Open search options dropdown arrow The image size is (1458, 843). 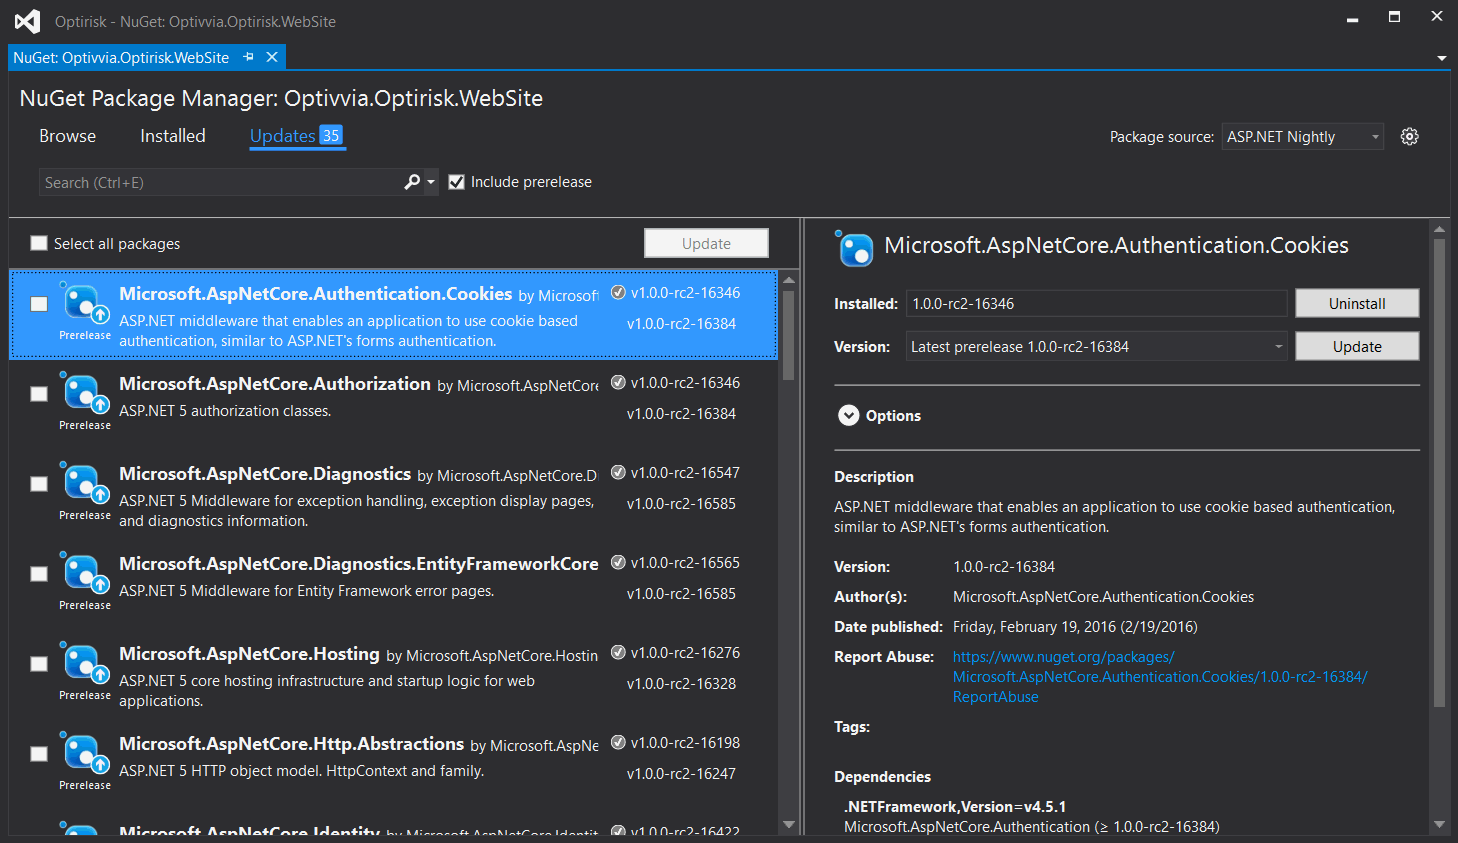[x=431, y=182]
